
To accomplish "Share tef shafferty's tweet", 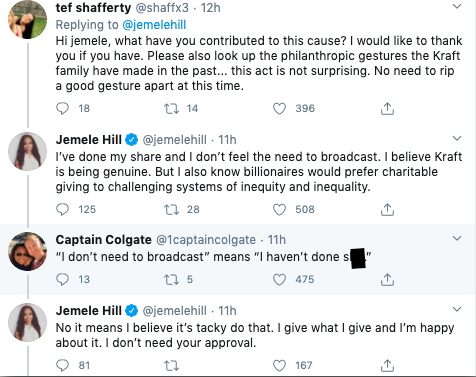I will pos(387,109).
